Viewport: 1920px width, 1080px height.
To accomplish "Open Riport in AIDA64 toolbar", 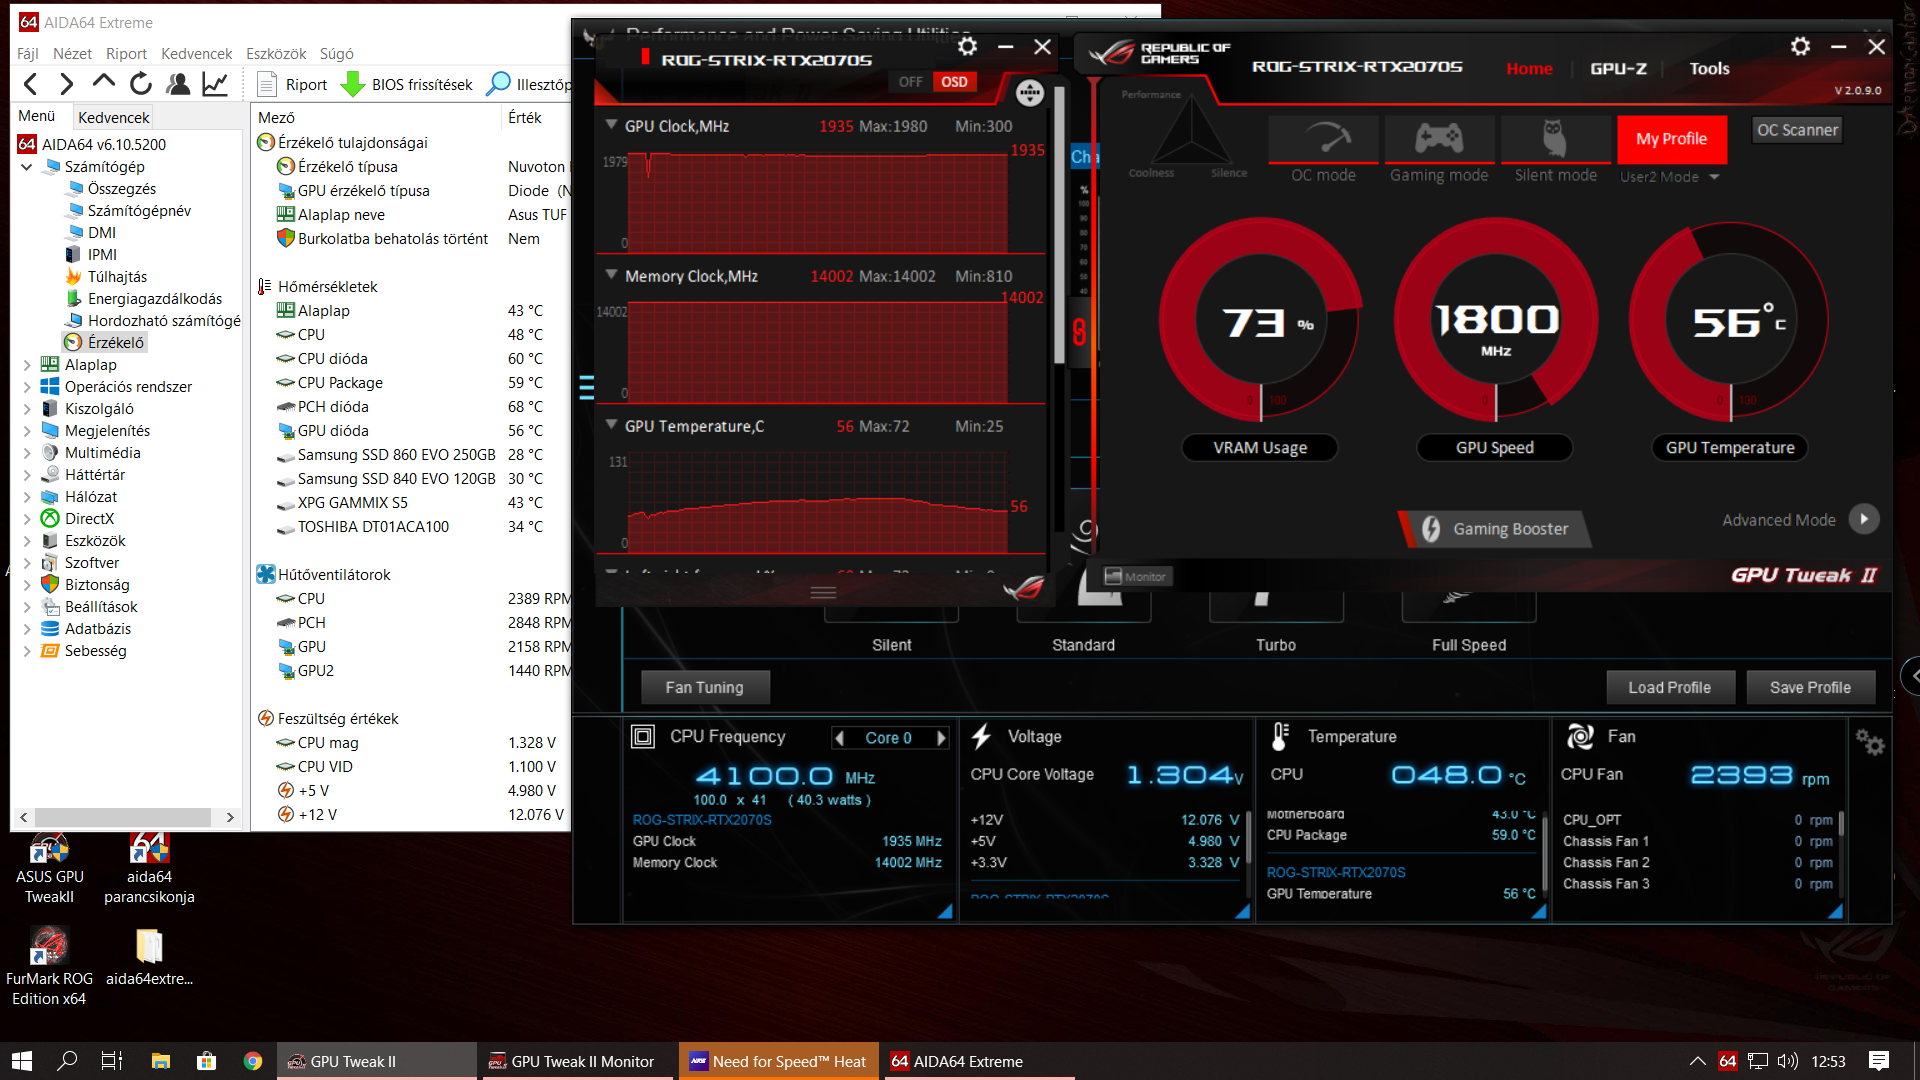I will tap(292, 84).
